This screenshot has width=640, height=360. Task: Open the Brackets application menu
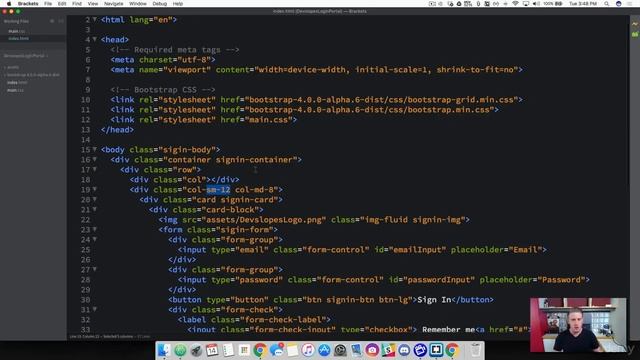click(x=28, y=4)
